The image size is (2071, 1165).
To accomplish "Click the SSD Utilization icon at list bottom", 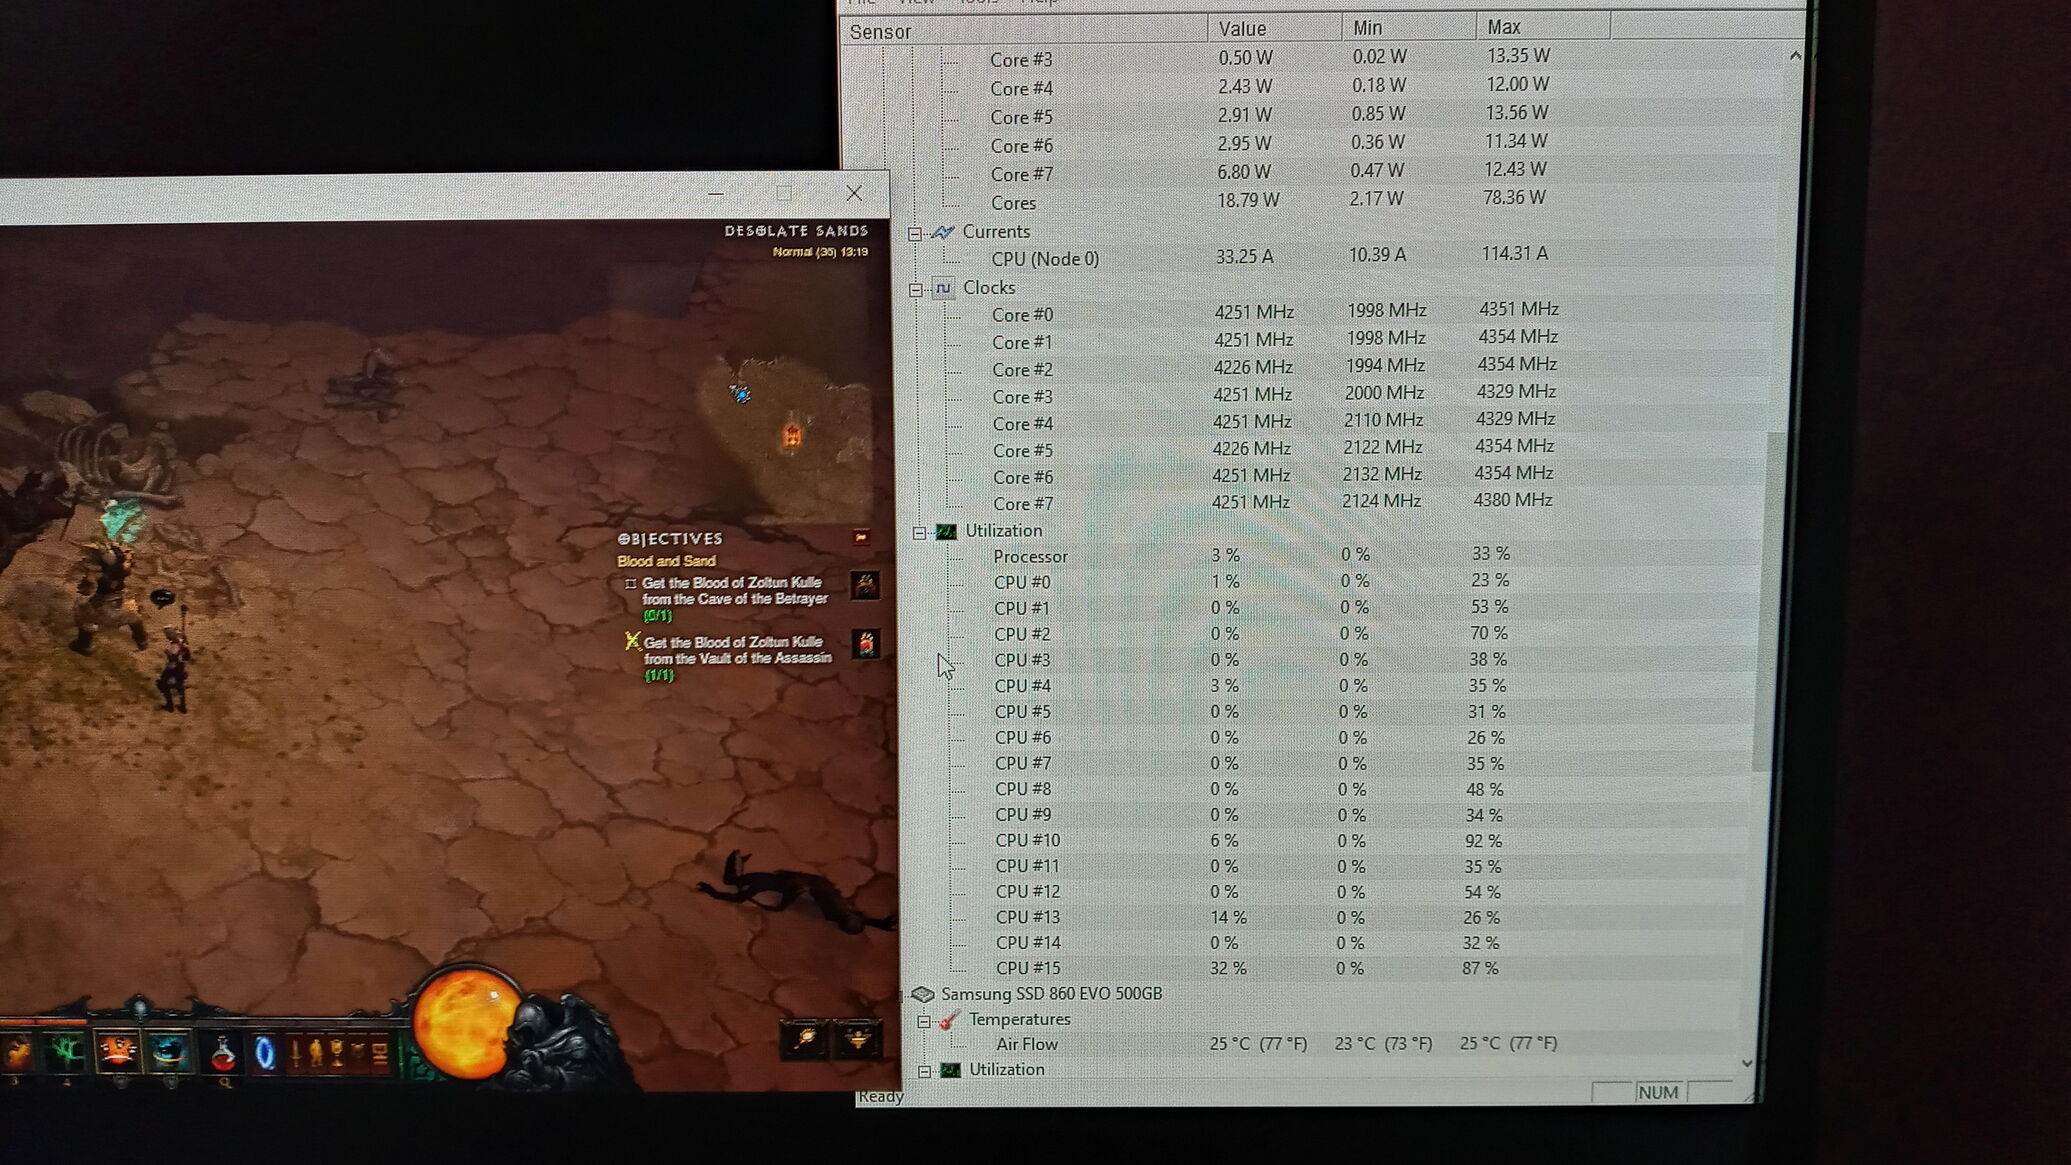I will tap(950, 1070).
